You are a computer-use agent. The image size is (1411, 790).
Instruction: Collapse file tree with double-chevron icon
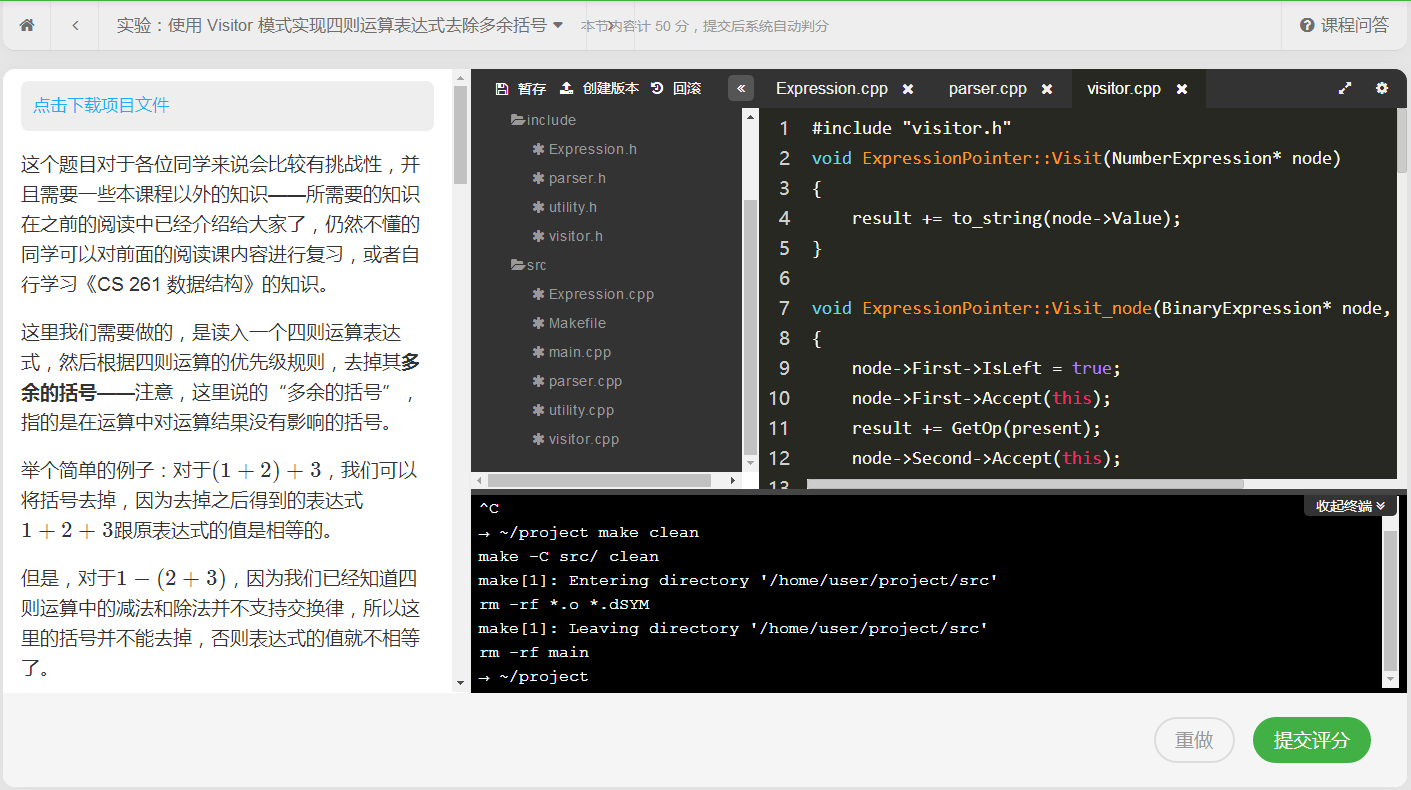click(741, 88)
